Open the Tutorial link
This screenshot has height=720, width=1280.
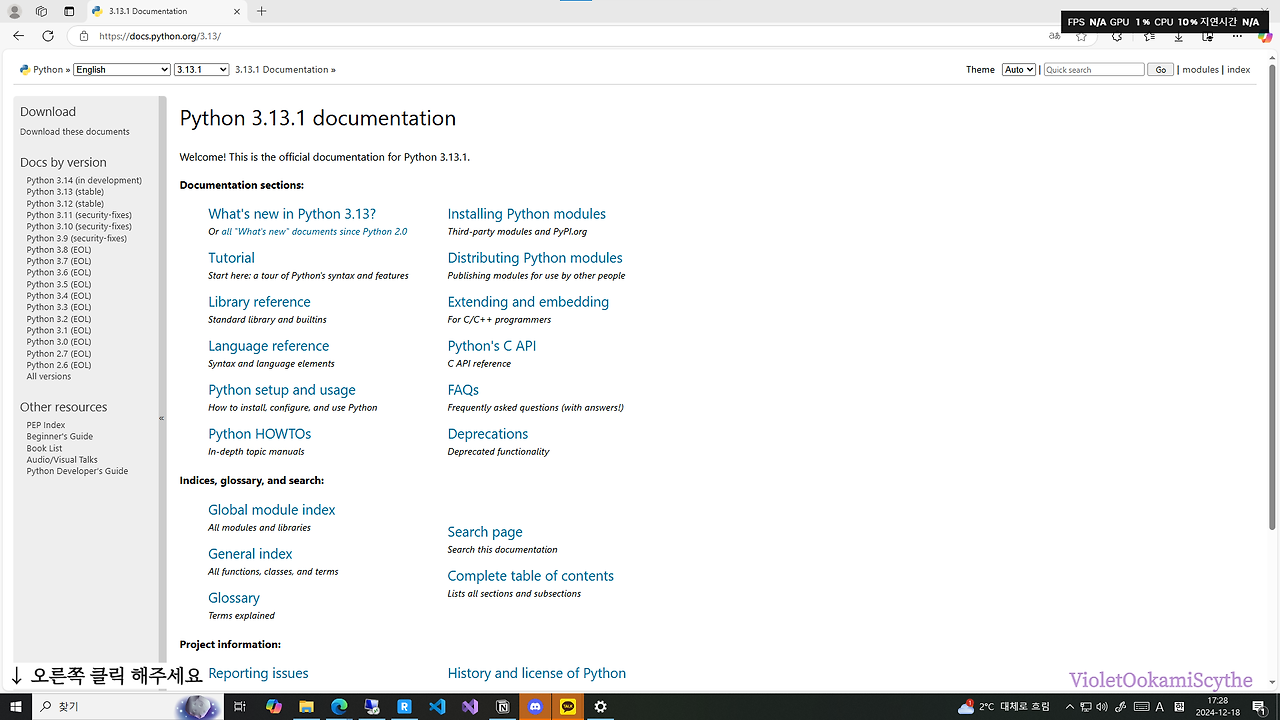(231, 258)
